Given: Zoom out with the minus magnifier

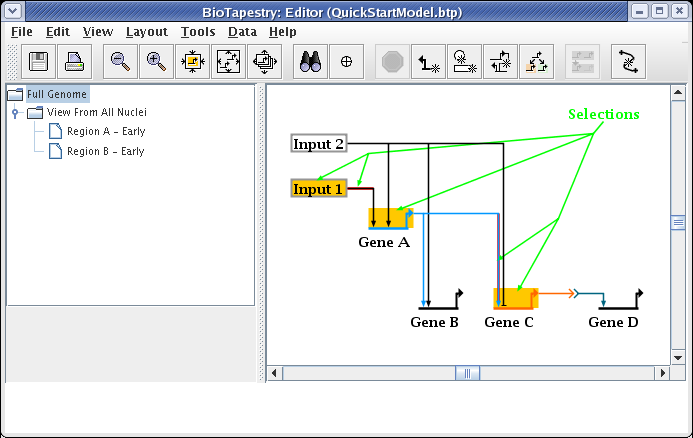Looking at the screenshot, I should coord(120,62).
